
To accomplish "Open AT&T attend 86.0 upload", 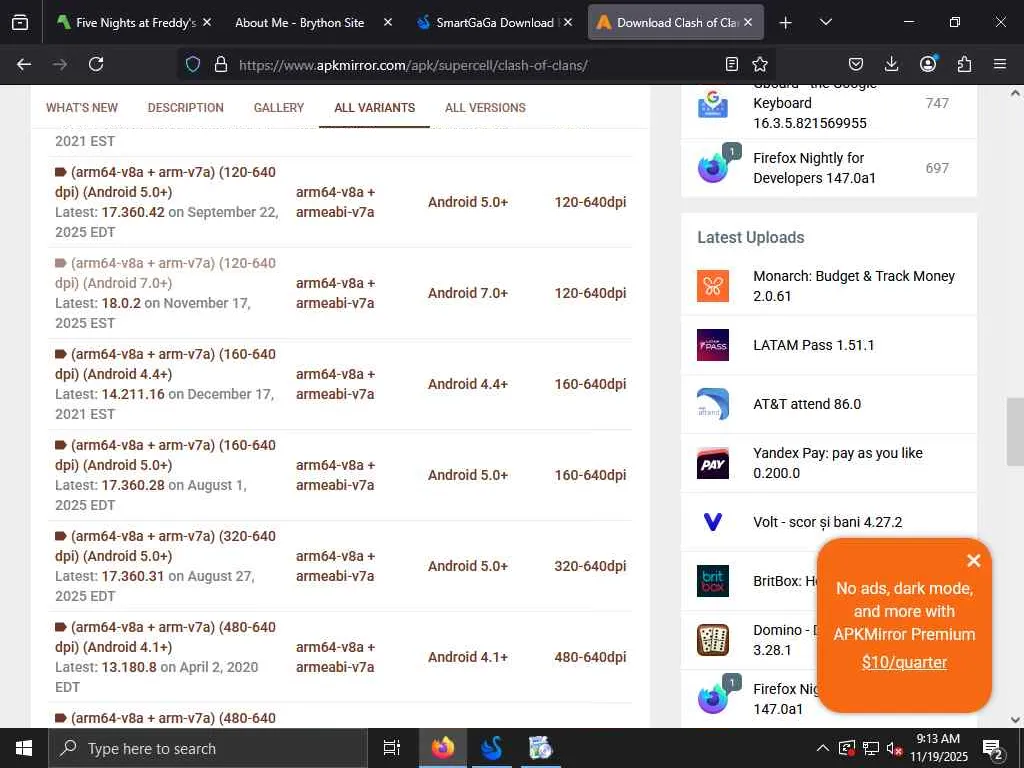I will coord(807,404).
